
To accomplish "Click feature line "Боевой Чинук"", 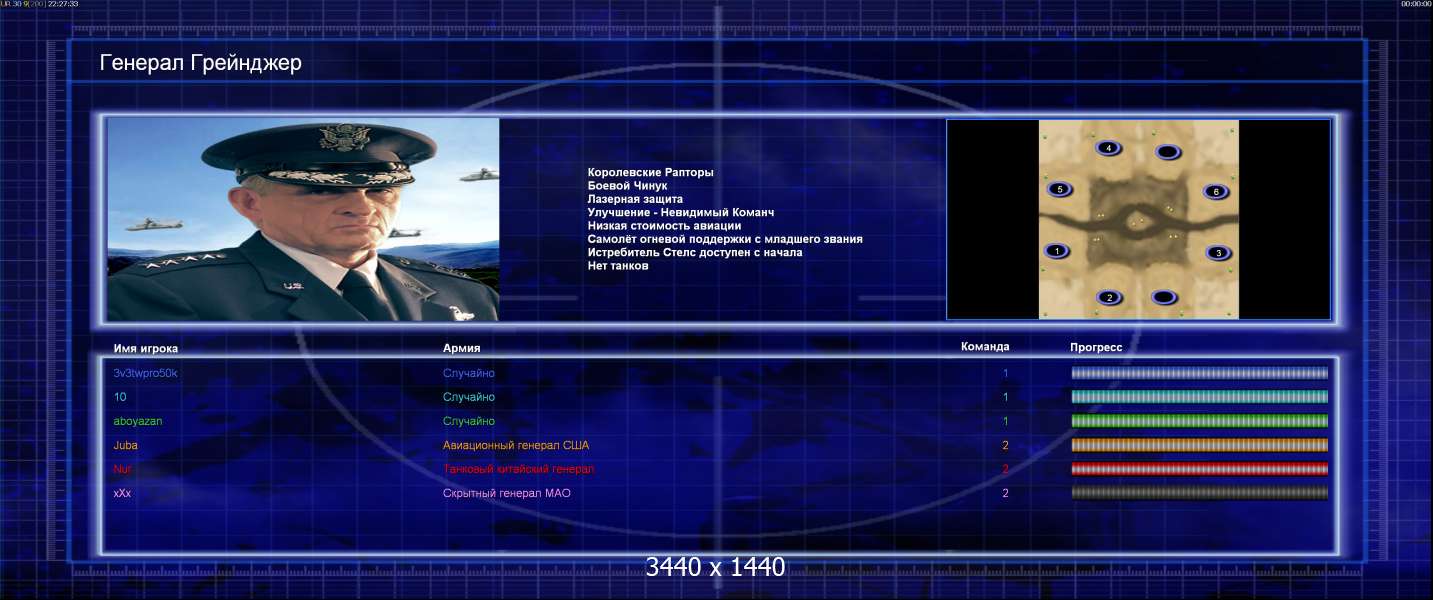I will (x=627, y=186).
